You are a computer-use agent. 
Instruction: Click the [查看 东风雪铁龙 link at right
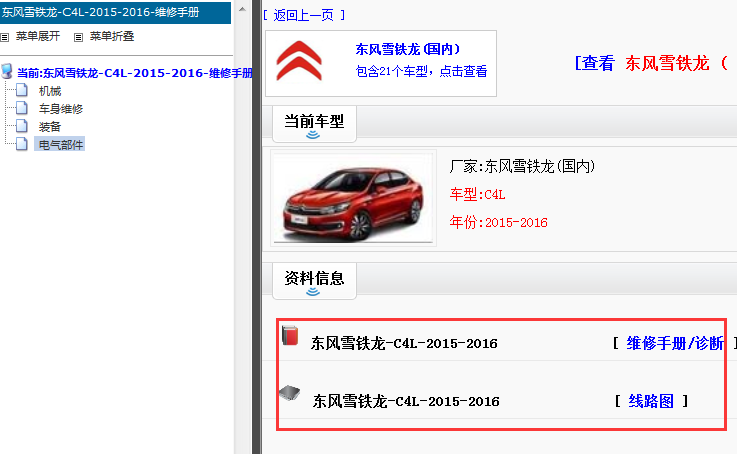point(651,63)
